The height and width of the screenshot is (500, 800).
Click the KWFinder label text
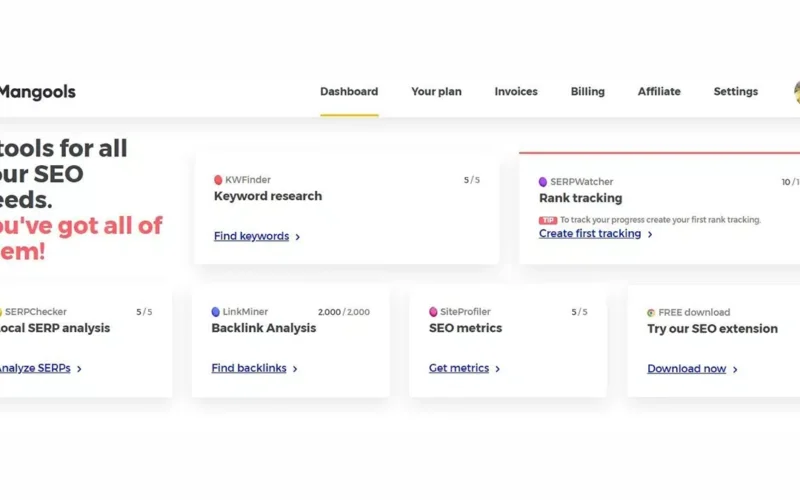[x=248, y=180]
